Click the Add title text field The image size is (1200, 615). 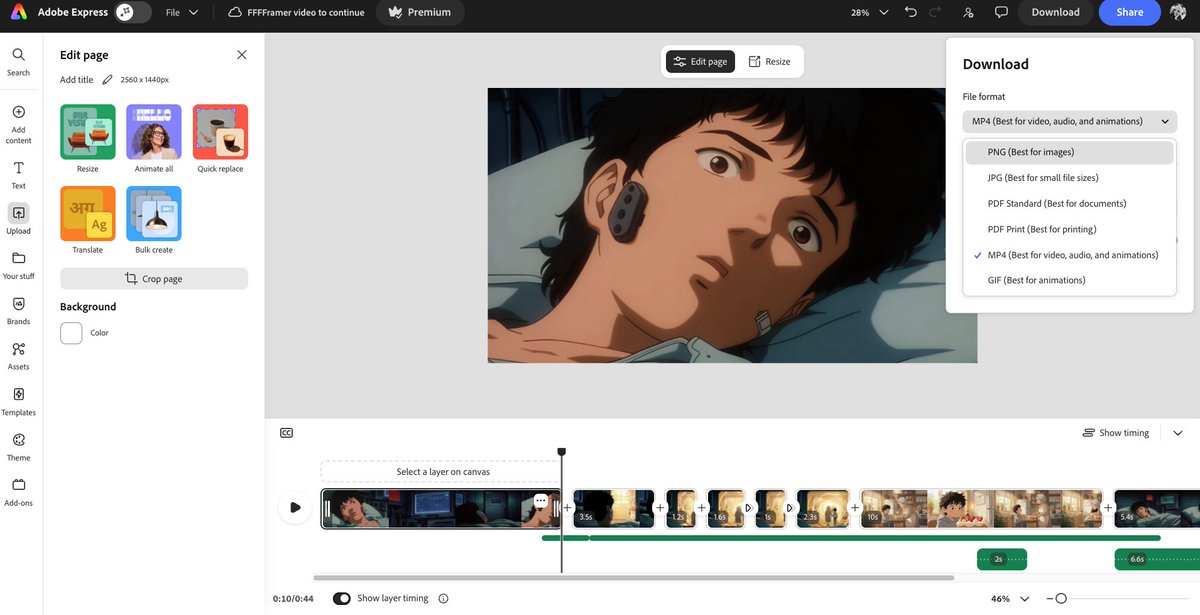tap(77, 80)
